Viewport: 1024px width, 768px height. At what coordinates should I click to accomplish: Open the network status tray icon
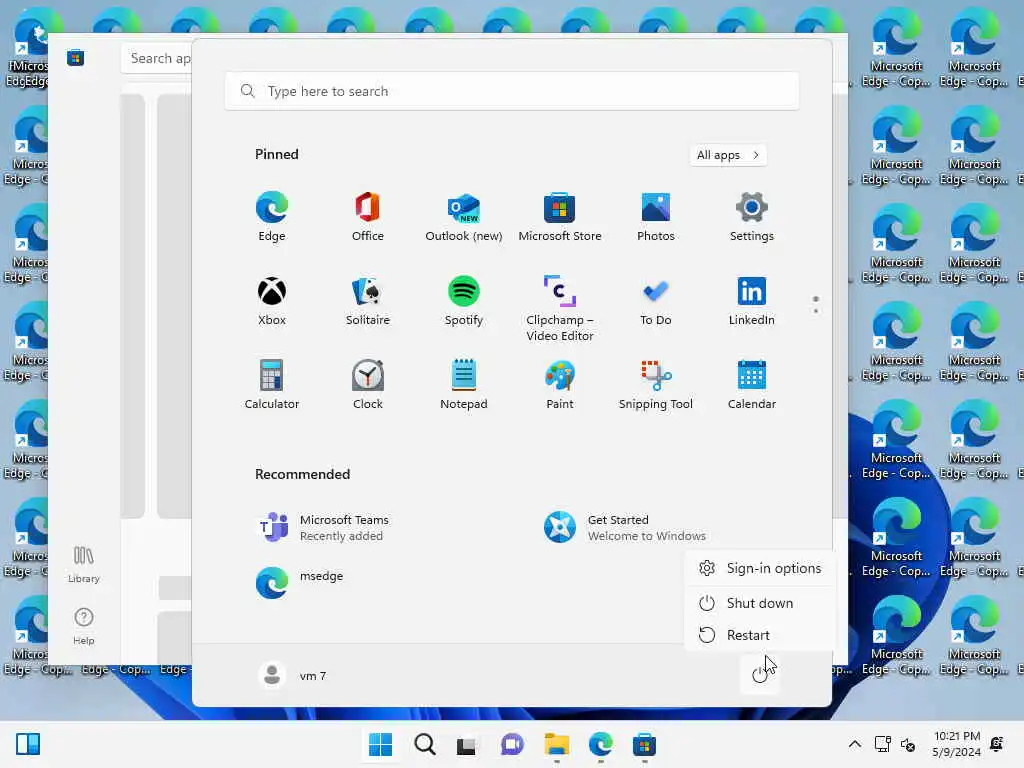(882, 744)
